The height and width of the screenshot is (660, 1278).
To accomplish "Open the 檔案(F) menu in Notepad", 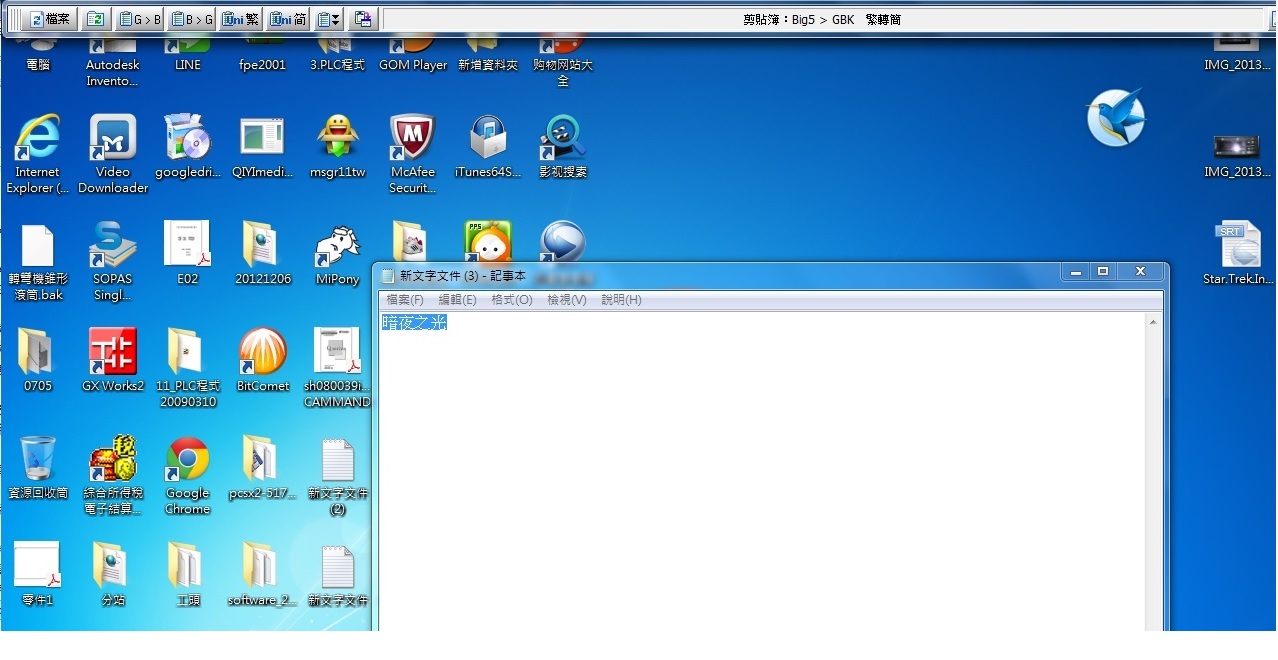I will [405, 300].
